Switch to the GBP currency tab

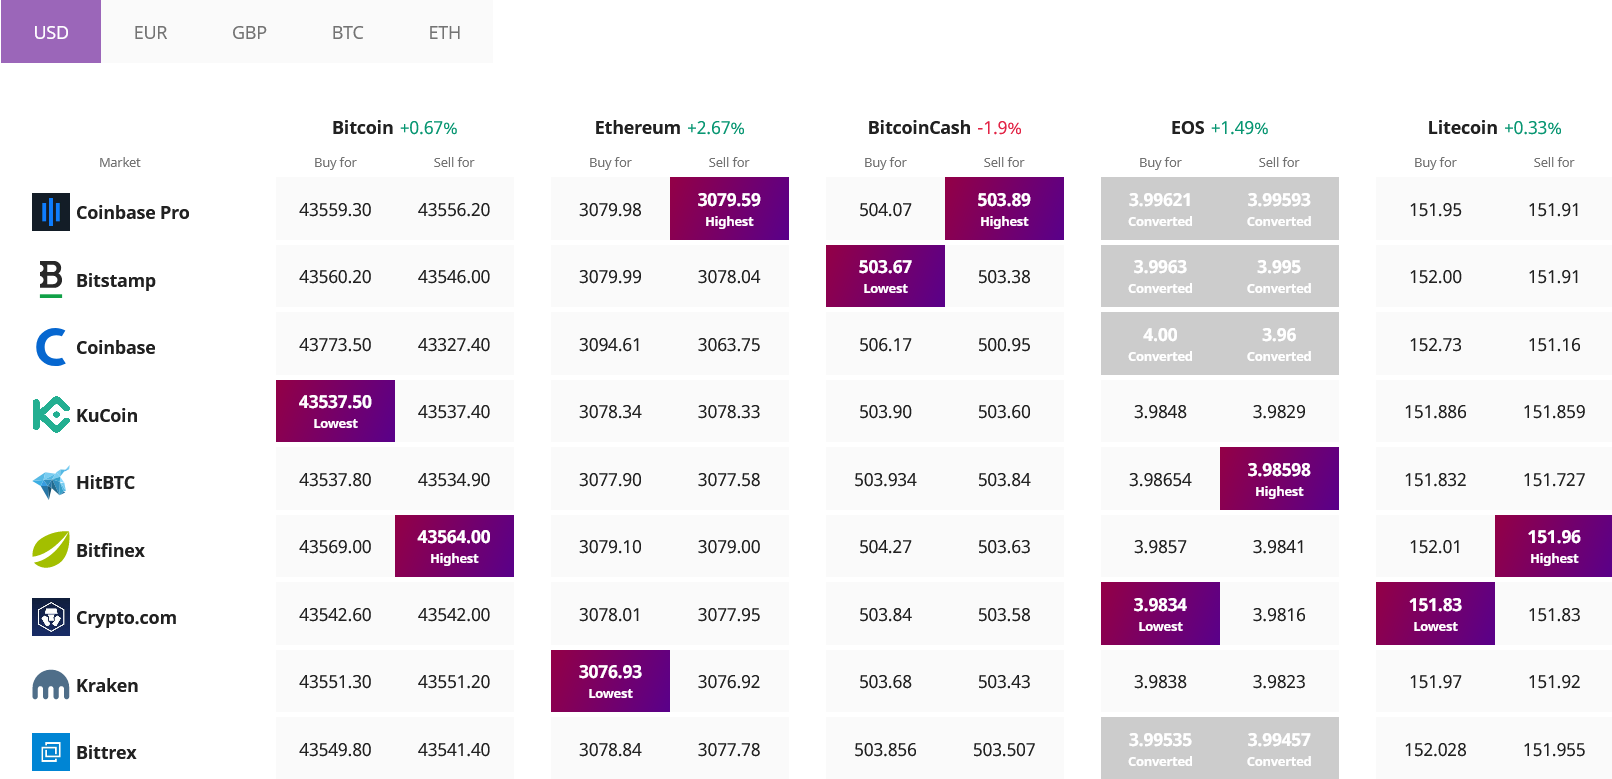[x=249, y=32]
